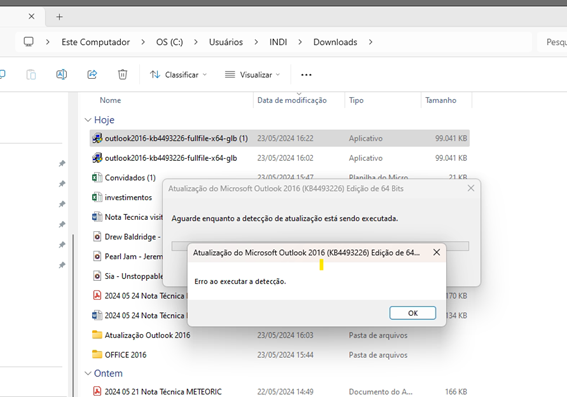Close the current File Explorer tab

(31, 17)
